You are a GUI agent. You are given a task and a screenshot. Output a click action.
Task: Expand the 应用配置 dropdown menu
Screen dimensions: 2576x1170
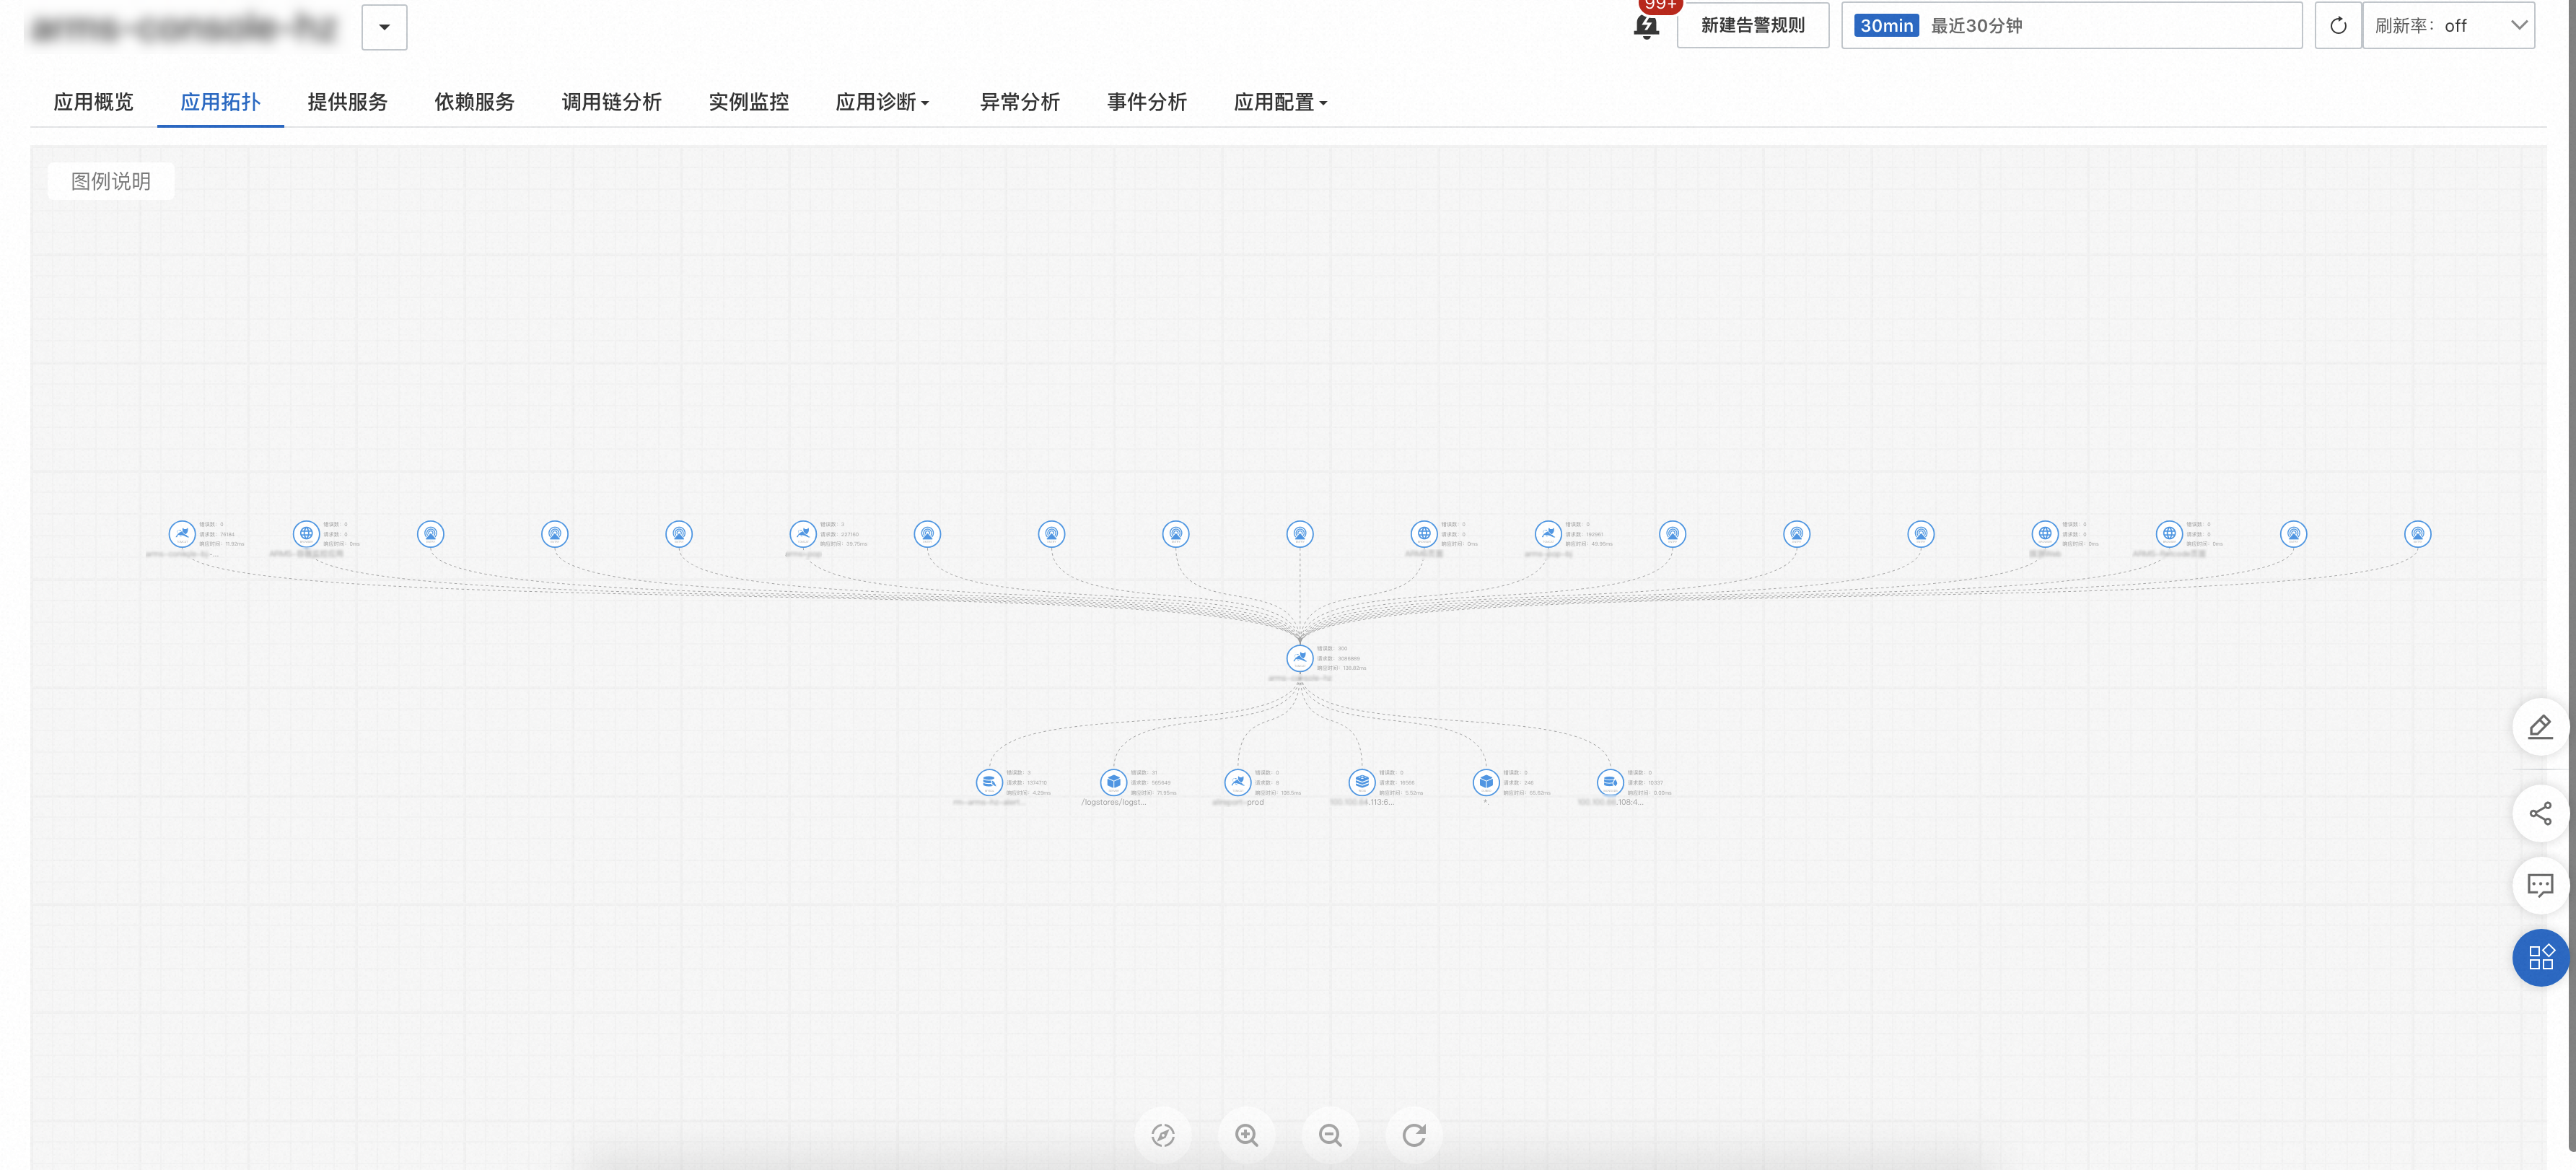coord(1280,102)
